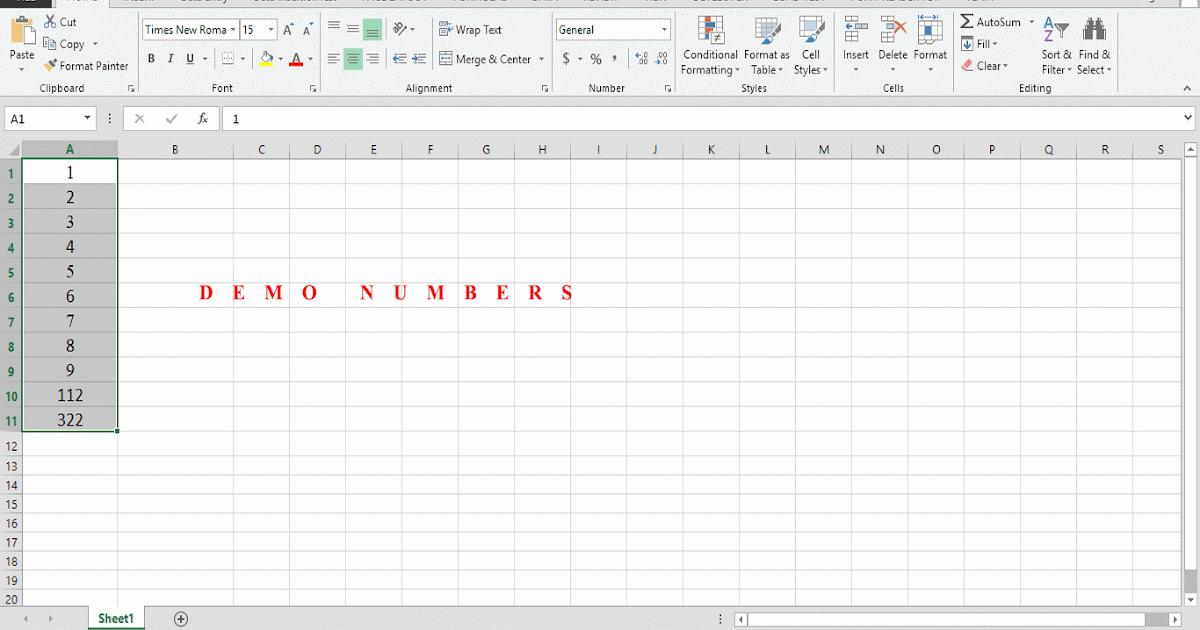Viewport: 1200px width, 630px height.
Task: Click the Increase Decimal icon
Action: point(640,58)
